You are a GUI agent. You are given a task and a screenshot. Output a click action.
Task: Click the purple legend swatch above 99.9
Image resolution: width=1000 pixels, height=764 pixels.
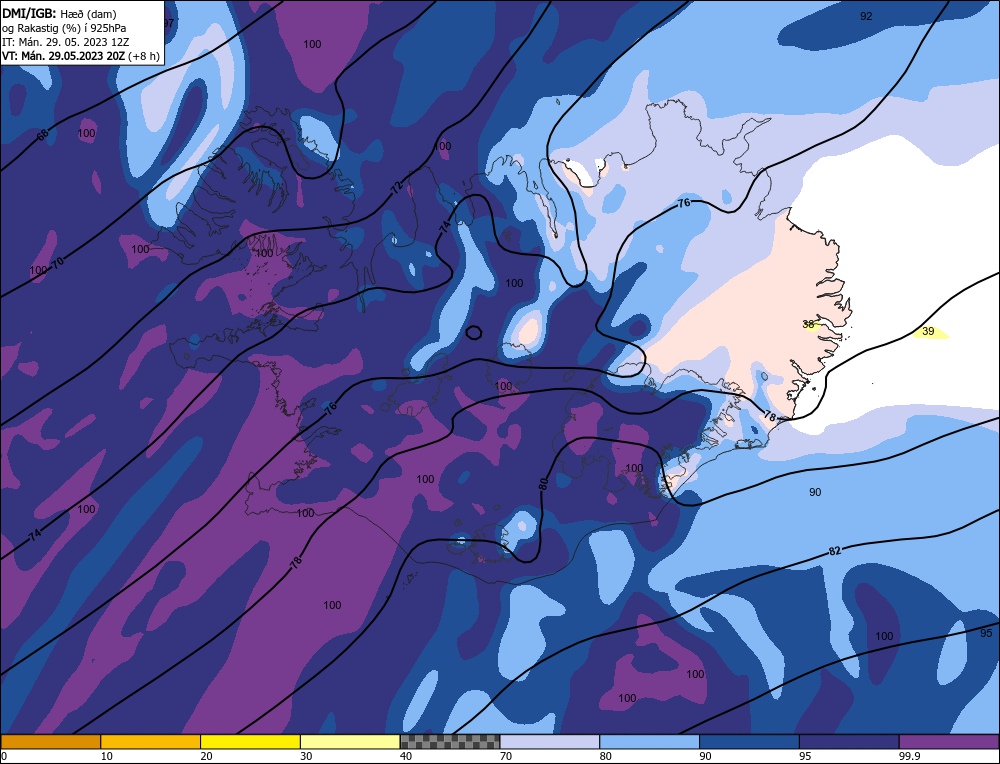(x=949, y=742)
